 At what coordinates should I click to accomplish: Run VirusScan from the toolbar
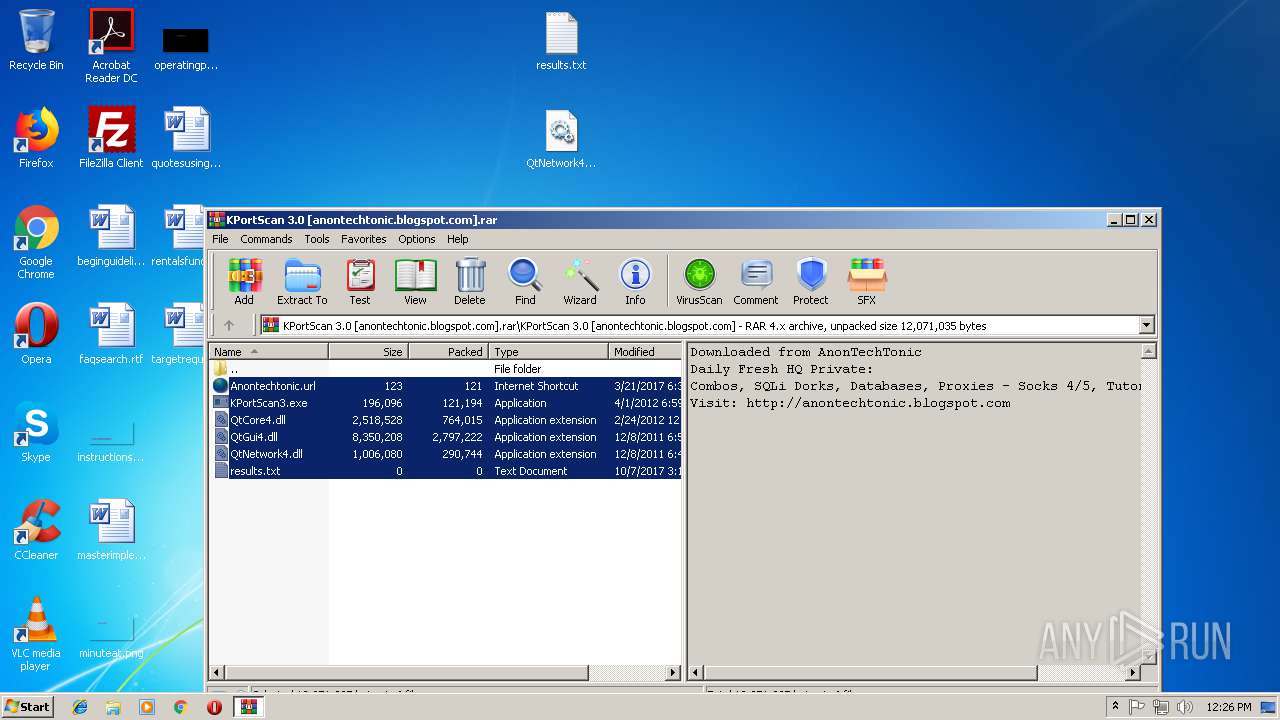[699, 281]
